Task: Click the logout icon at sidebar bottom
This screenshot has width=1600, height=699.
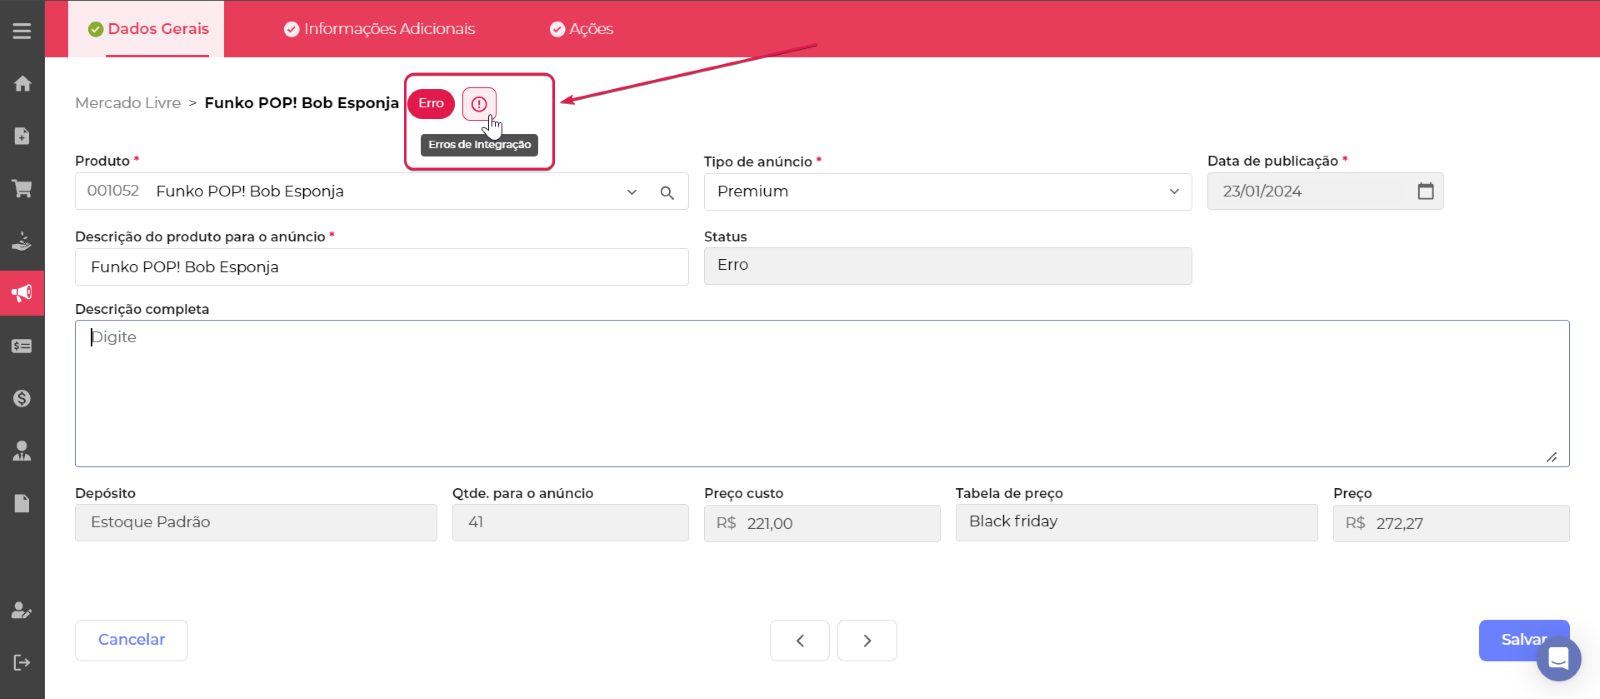Action: pos(22,662)
